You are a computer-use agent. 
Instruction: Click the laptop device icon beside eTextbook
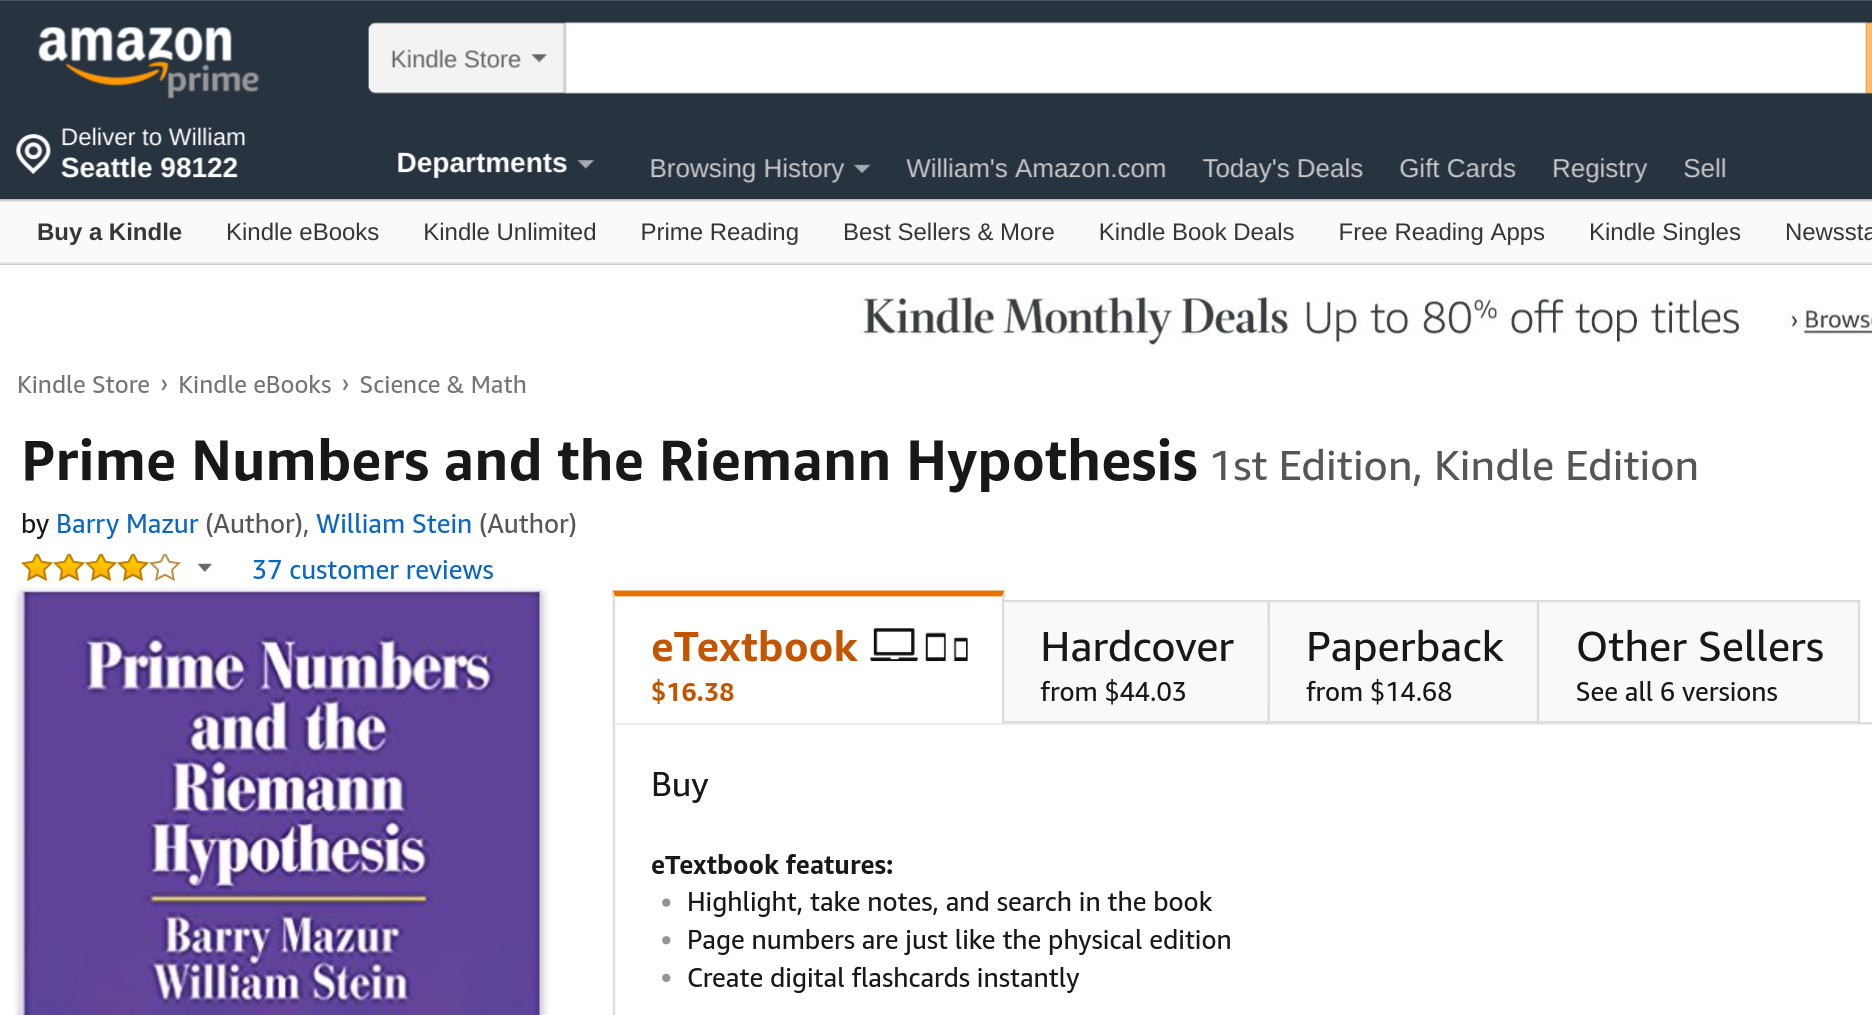click(x=893, y=646)
